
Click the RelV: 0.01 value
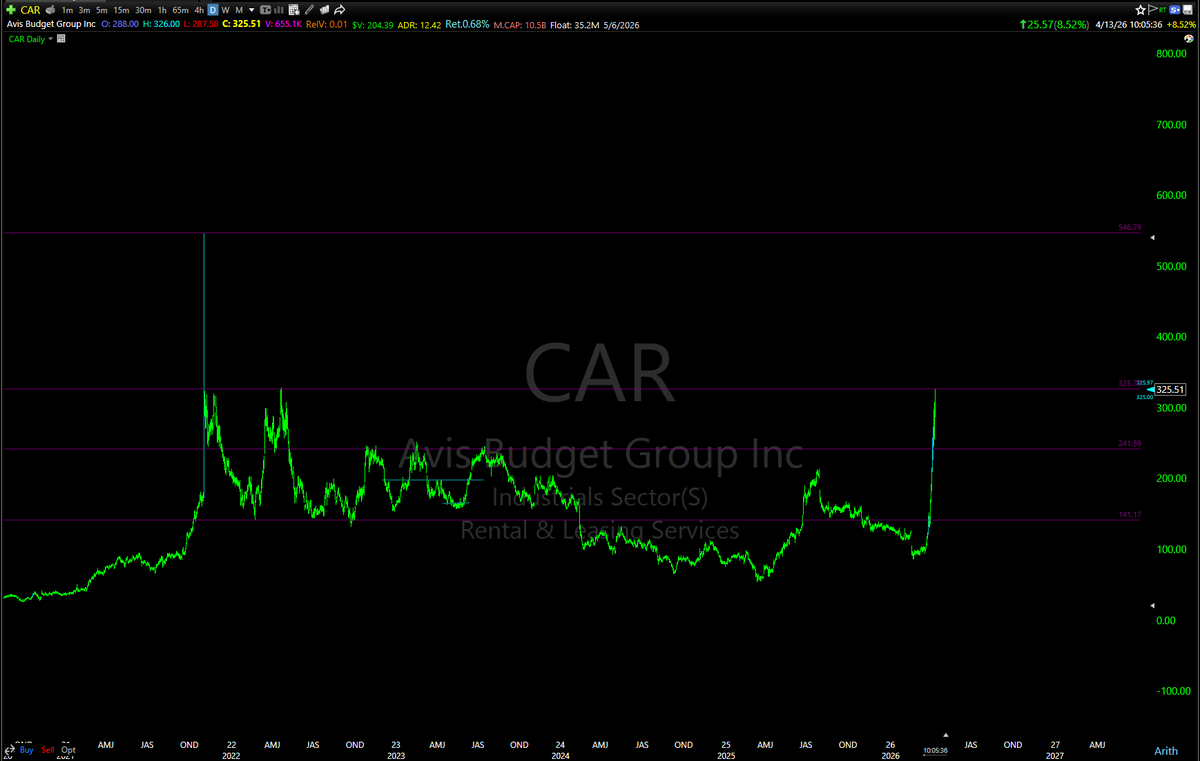coord(326,24)
